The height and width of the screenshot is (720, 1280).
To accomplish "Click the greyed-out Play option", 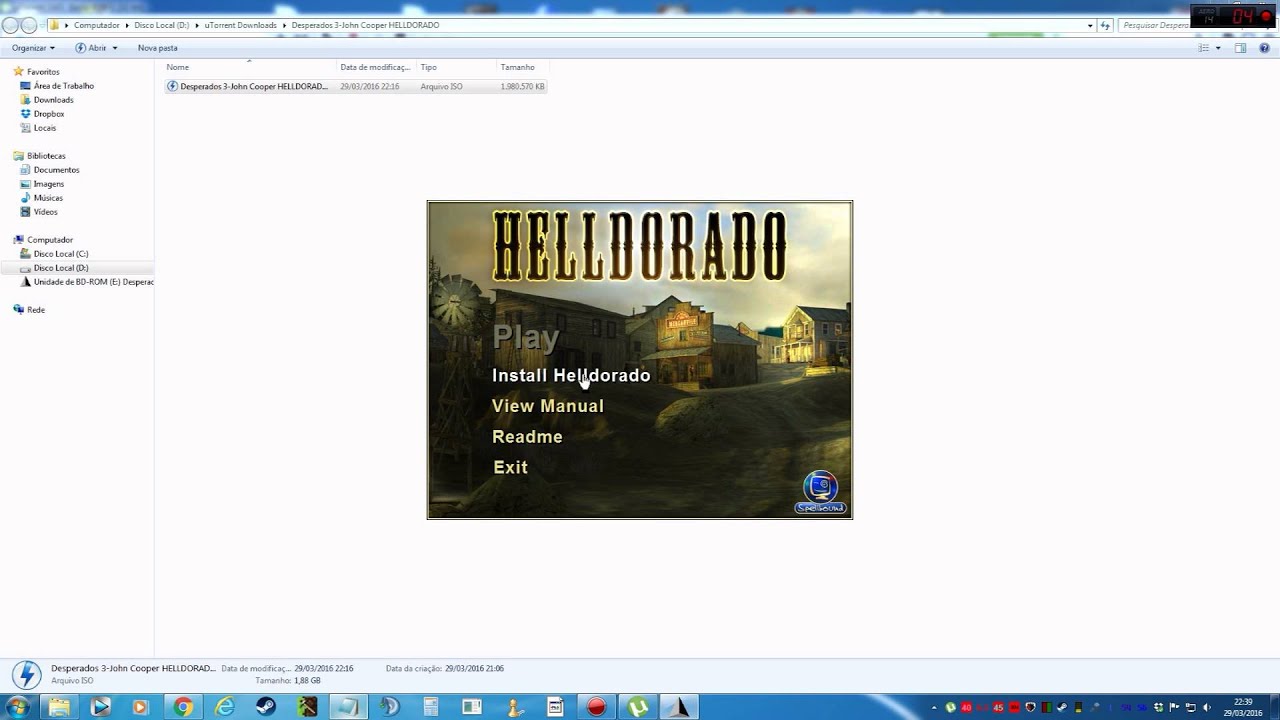I will point(525,337).
